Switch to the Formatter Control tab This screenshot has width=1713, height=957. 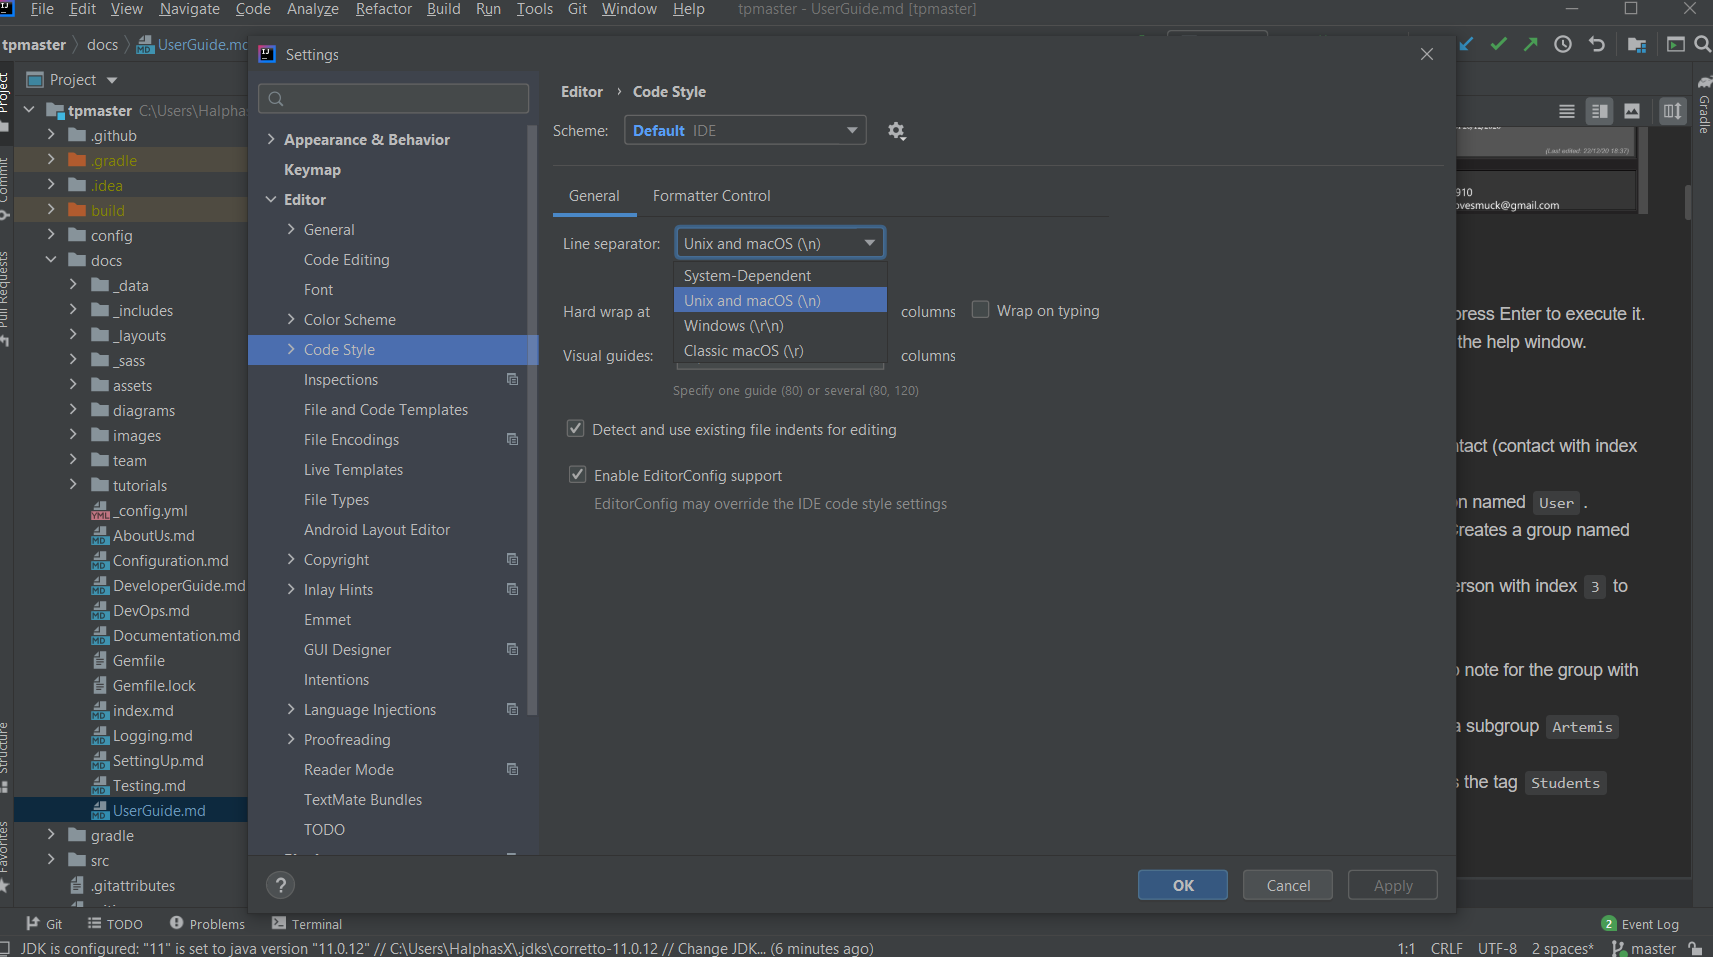(711, 196)
